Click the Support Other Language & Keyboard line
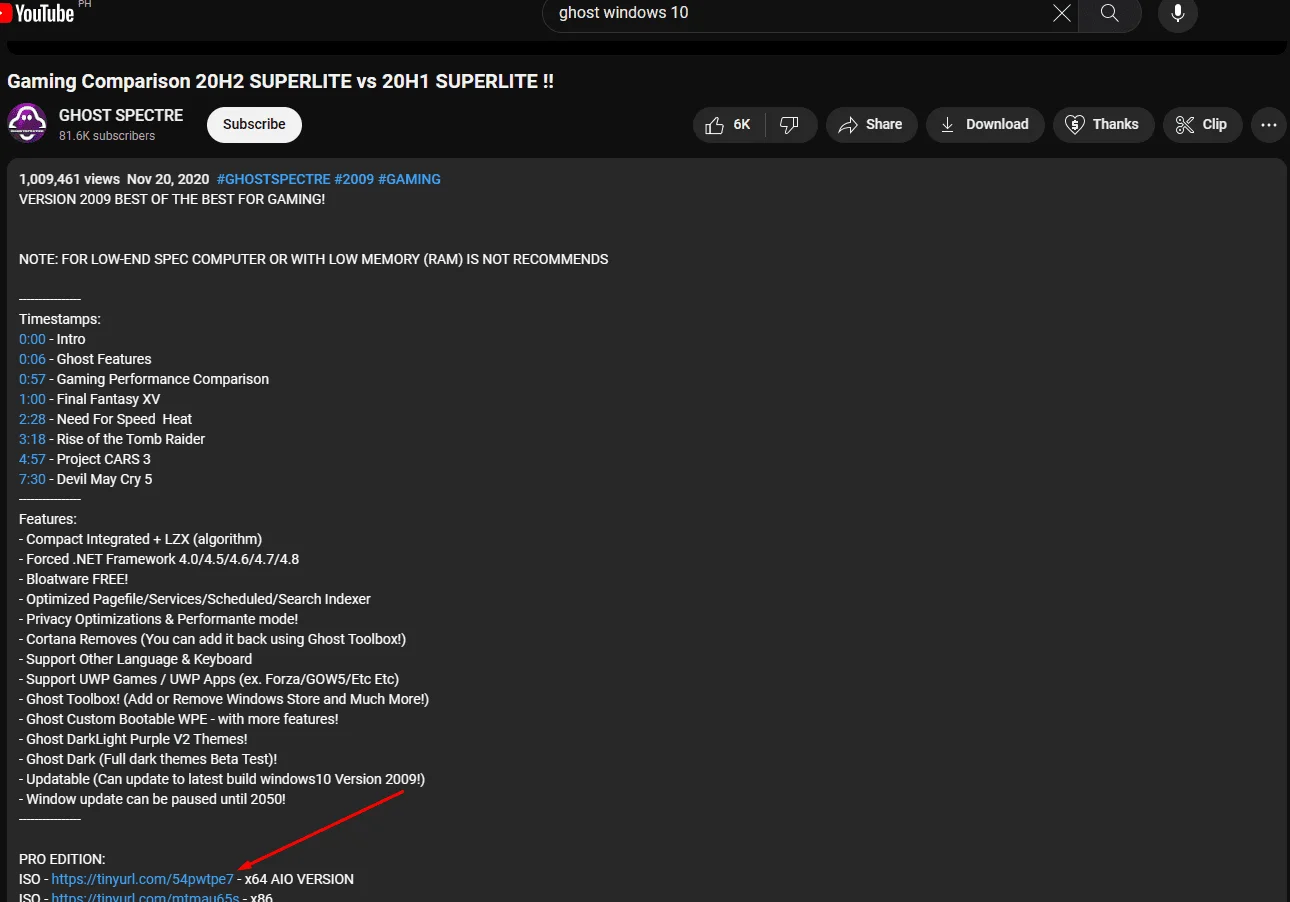 [135, 659]
